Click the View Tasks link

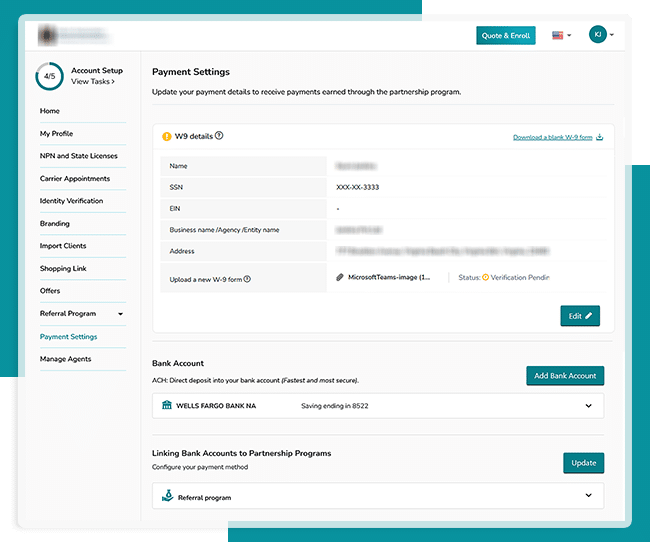coord(92,82)
